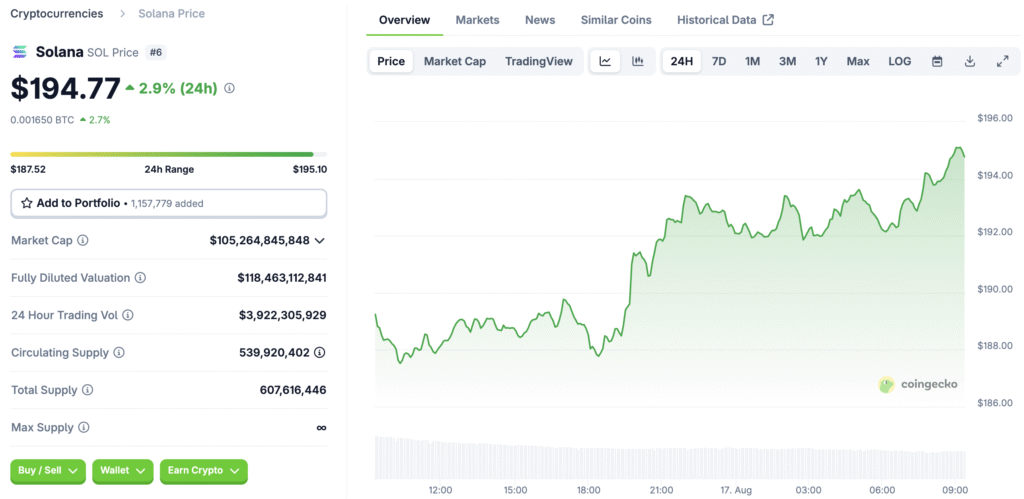This screenshot has width=1024, height=499.
Task: Select the 7D time range
Action: point(718,61)
